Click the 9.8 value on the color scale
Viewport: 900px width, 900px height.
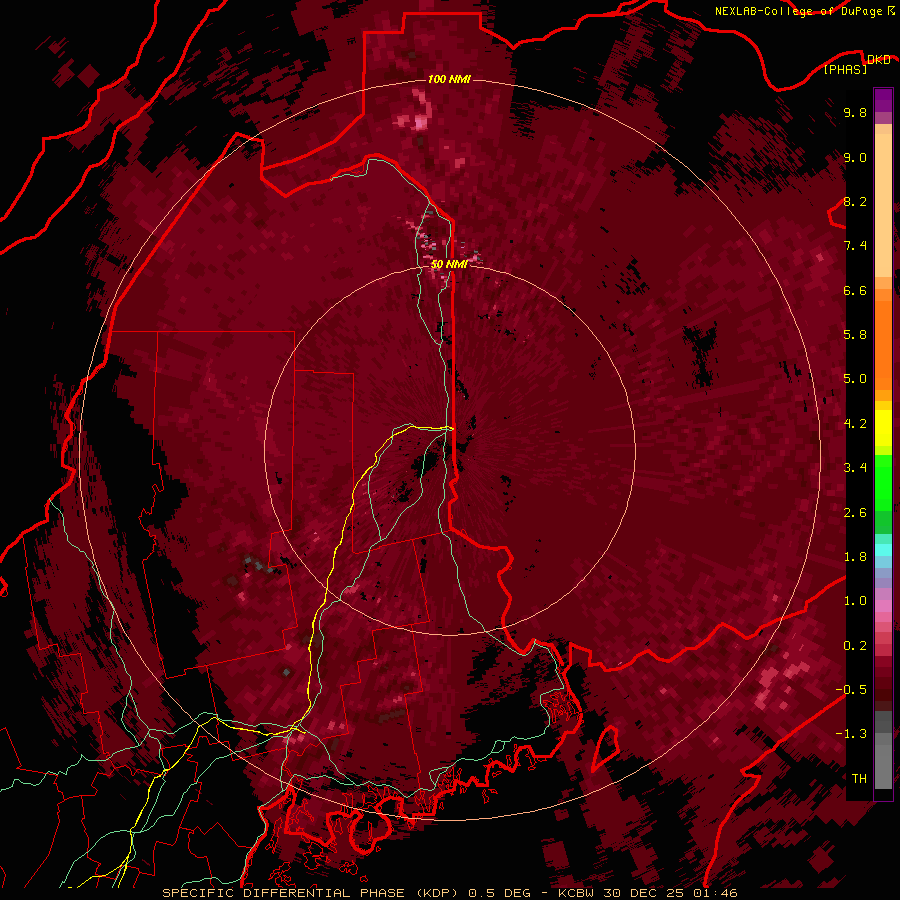point(855,112)
